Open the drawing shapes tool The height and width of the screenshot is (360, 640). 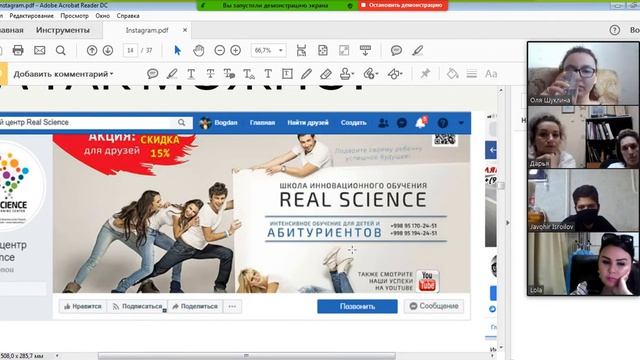(395, 73)
